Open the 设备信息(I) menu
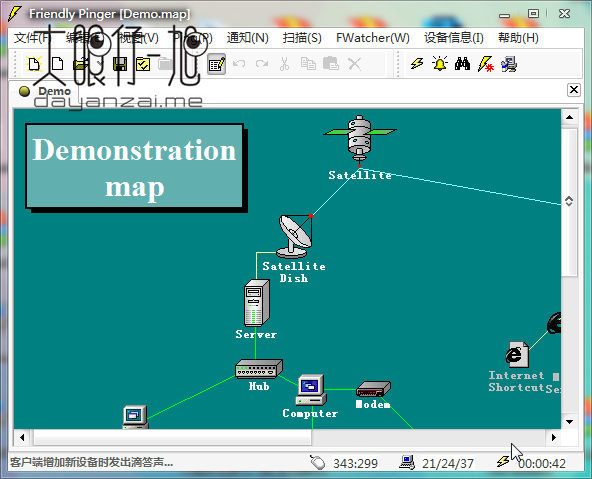This screenshot has width=592, height=479. pyautogui.click(x=453, y=38)
